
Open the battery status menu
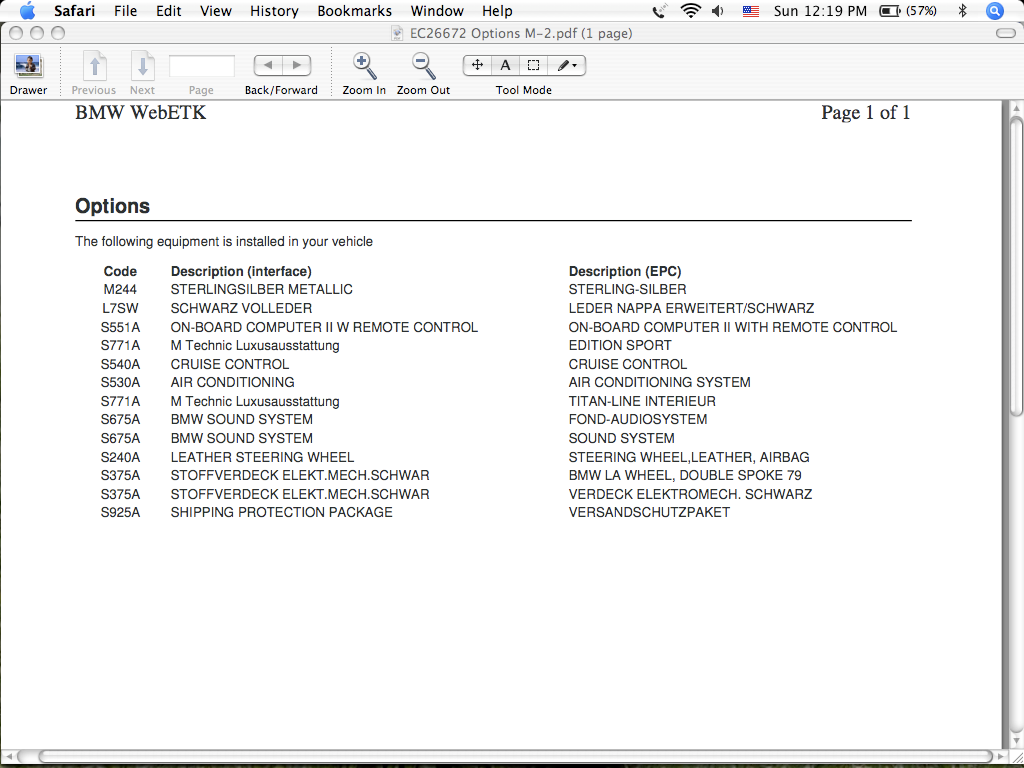point(908,11)
